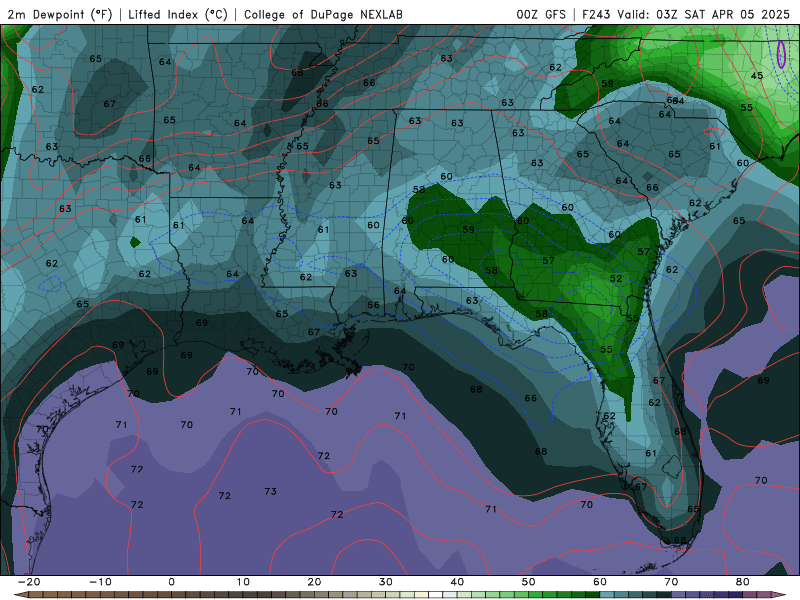Click the "30" color scale tick label

(x=386, y=582)
